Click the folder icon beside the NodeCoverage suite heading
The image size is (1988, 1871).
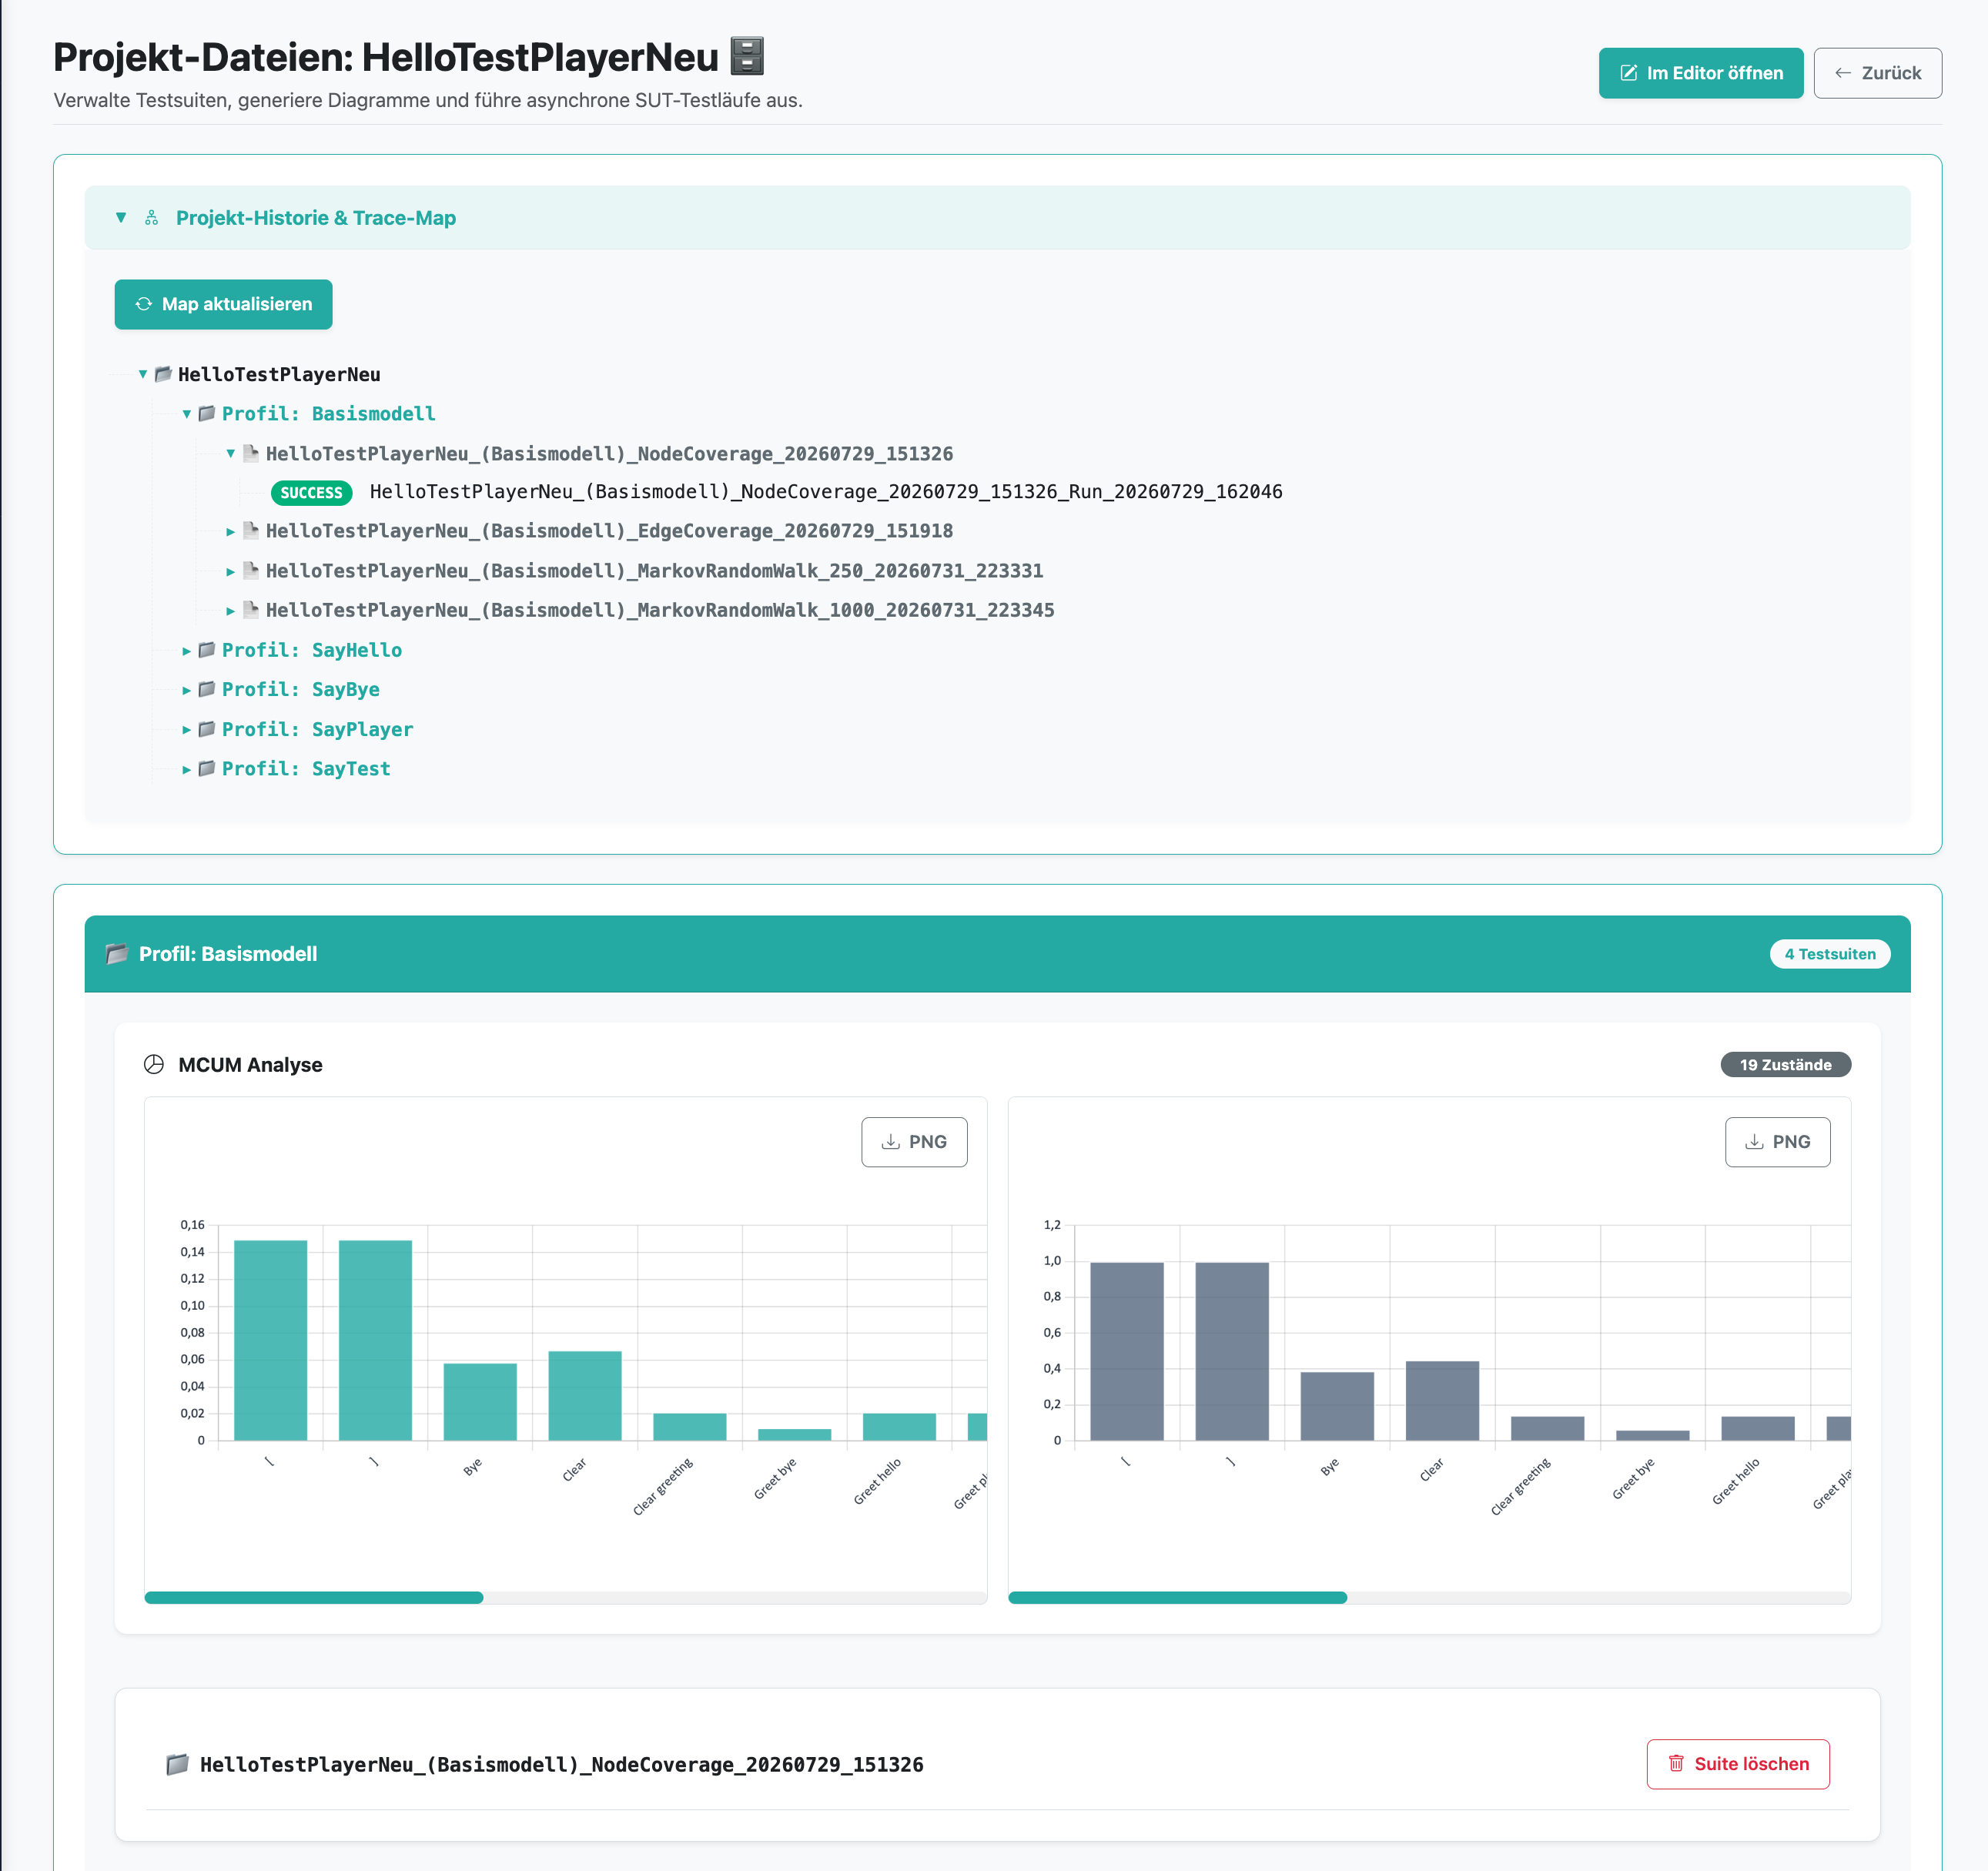point(177,1764)
